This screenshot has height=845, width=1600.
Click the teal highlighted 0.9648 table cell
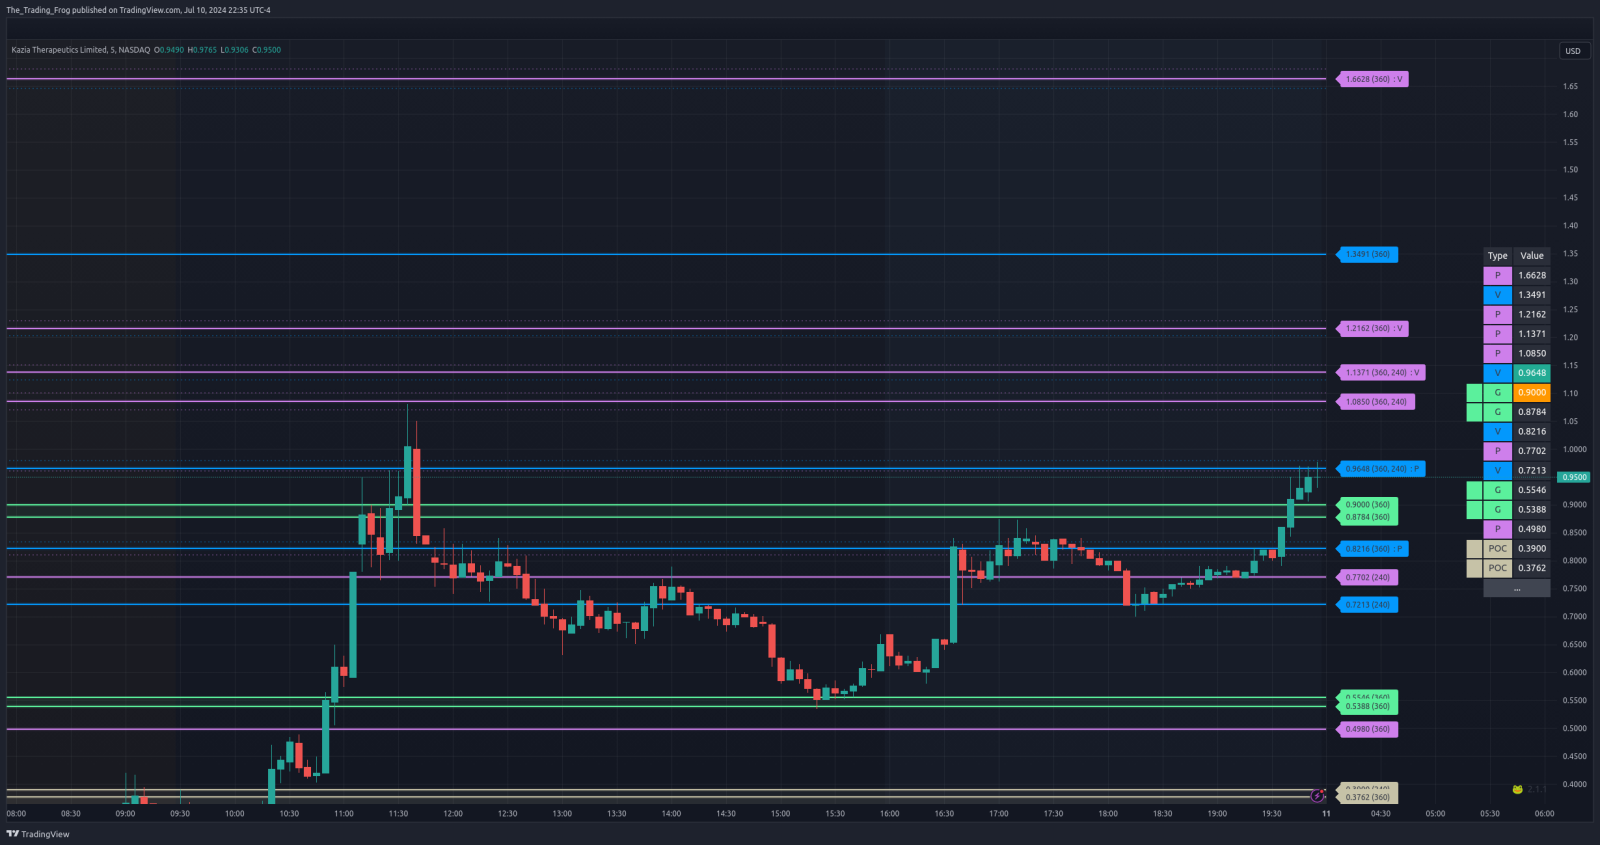tap(1532, 373)
